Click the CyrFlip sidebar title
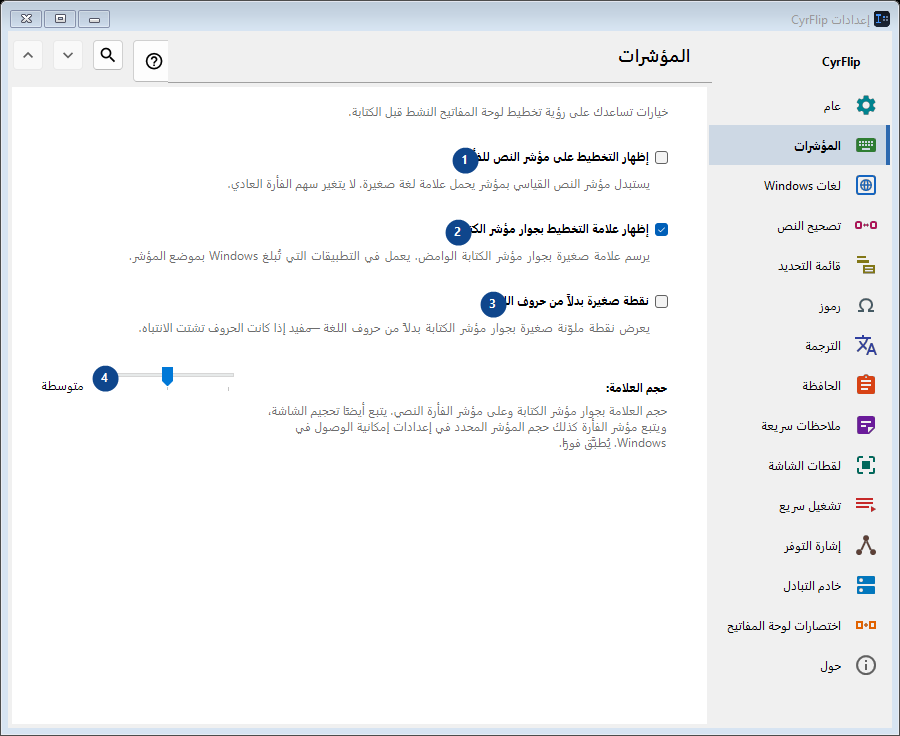 [841, 62]
